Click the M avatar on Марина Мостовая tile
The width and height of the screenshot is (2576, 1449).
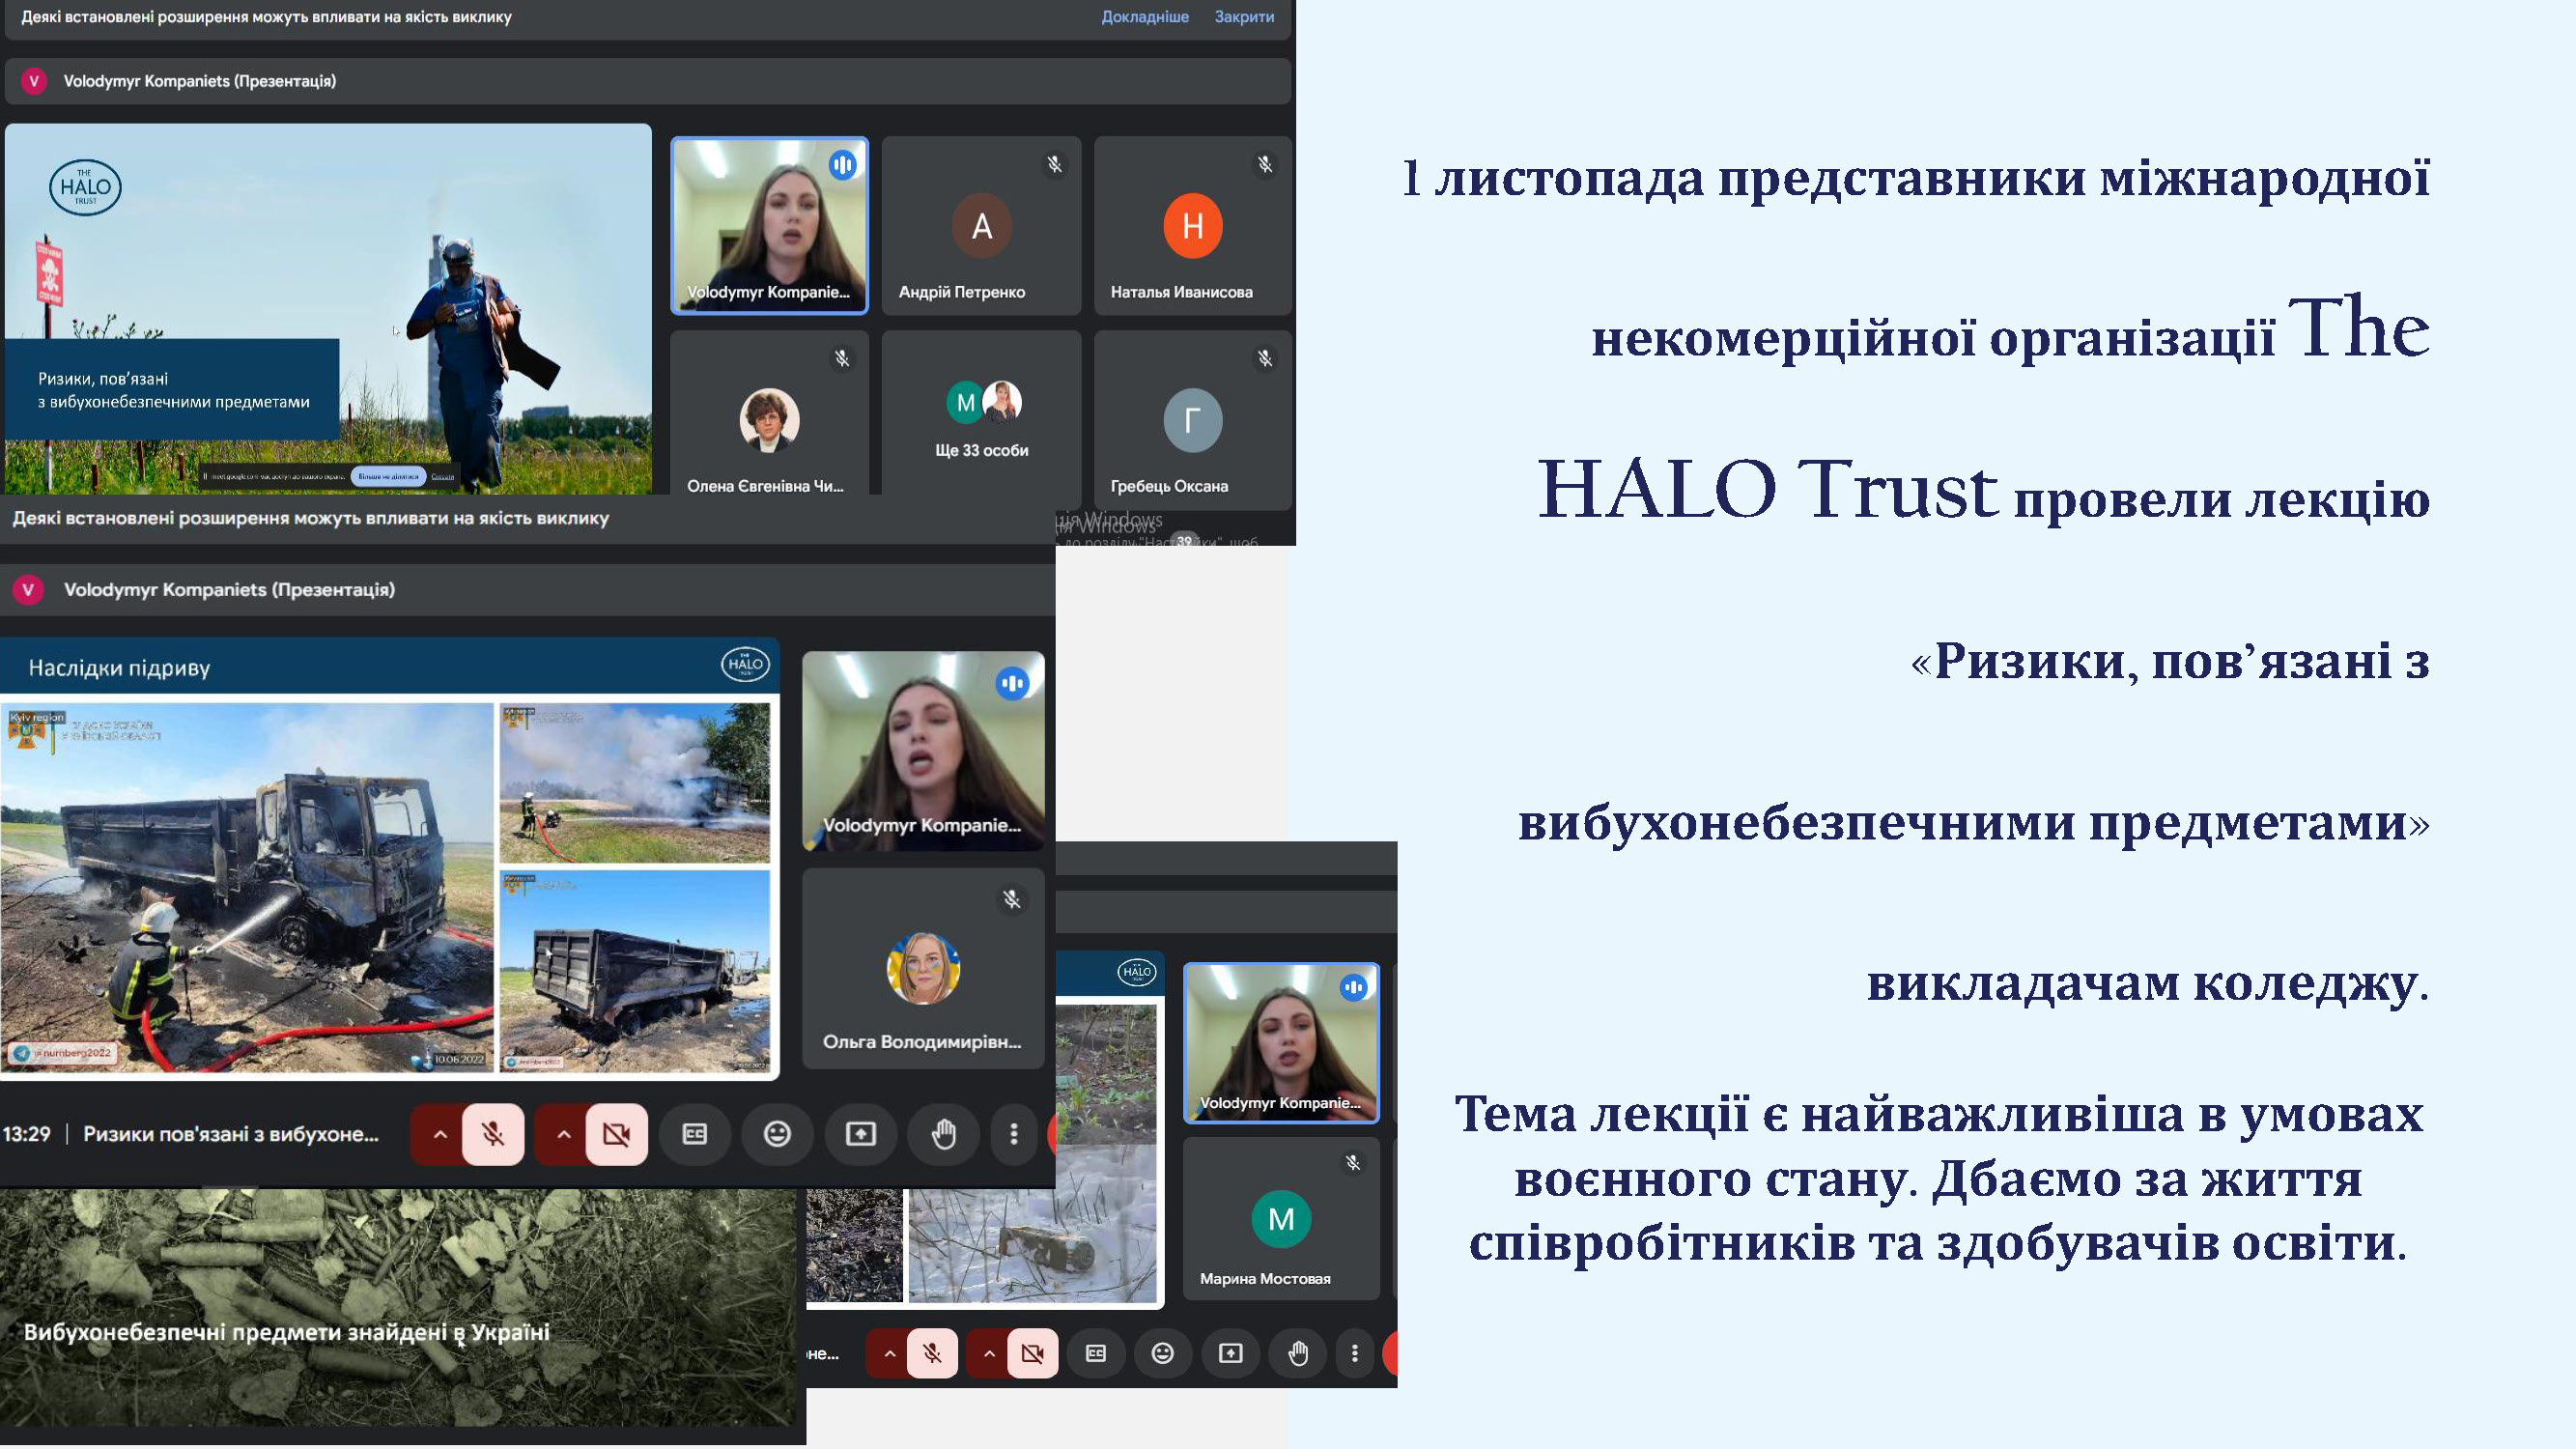point(1281,1219)
